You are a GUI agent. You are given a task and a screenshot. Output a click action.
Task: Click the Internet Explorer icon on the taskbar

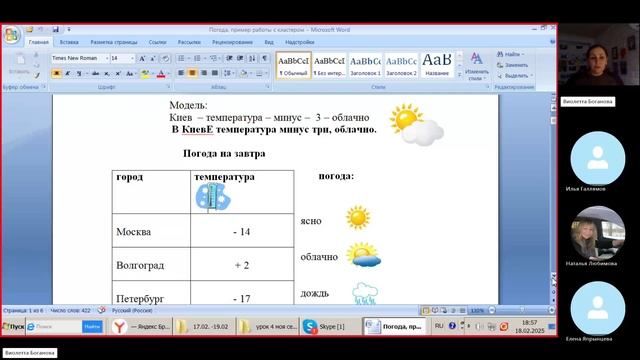pos(31,327)
